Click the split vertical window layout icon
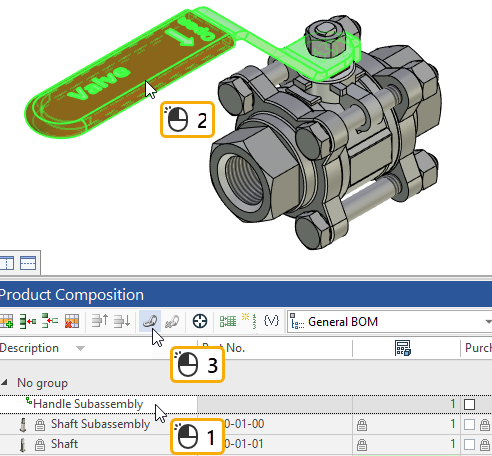Viewport: 492px width, 456px height. 7,263
